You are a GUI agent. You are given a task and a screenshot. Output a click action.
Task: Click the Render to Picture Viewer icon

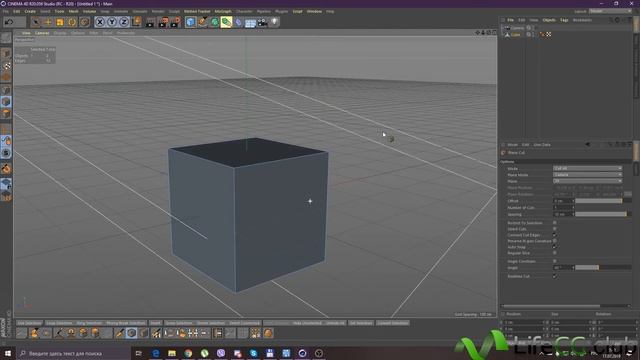[163, 22]
